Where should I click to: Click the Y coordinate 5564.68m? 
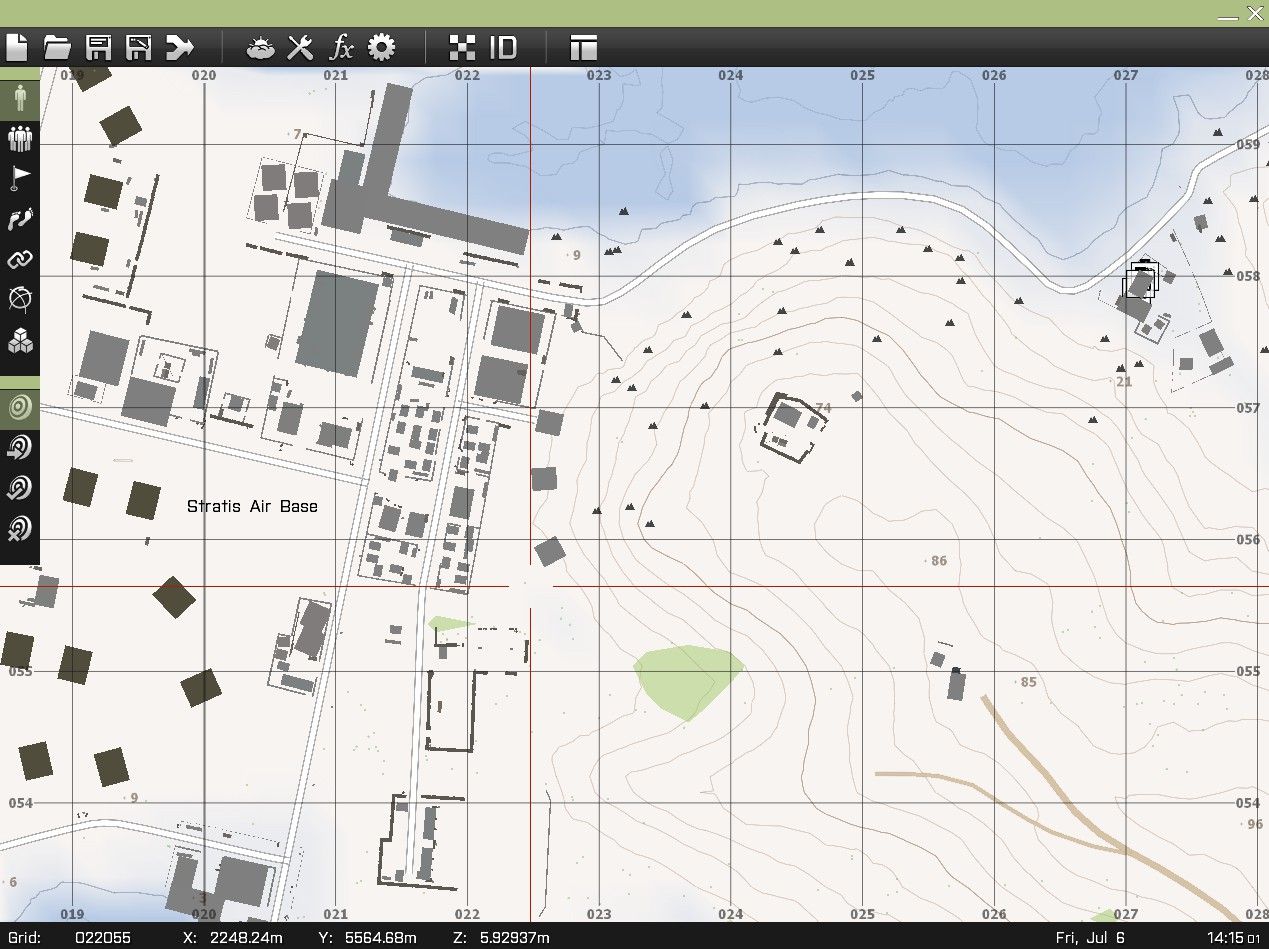[380, 938]
